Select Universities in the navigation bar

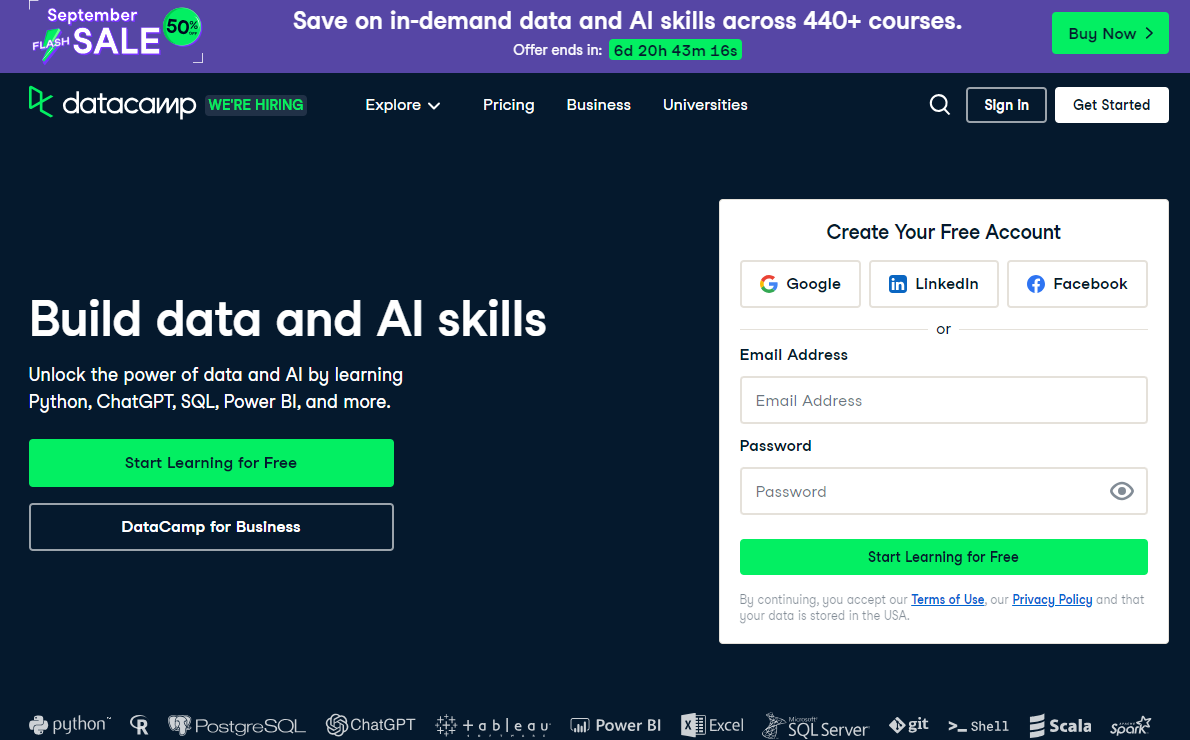(705, 104)
